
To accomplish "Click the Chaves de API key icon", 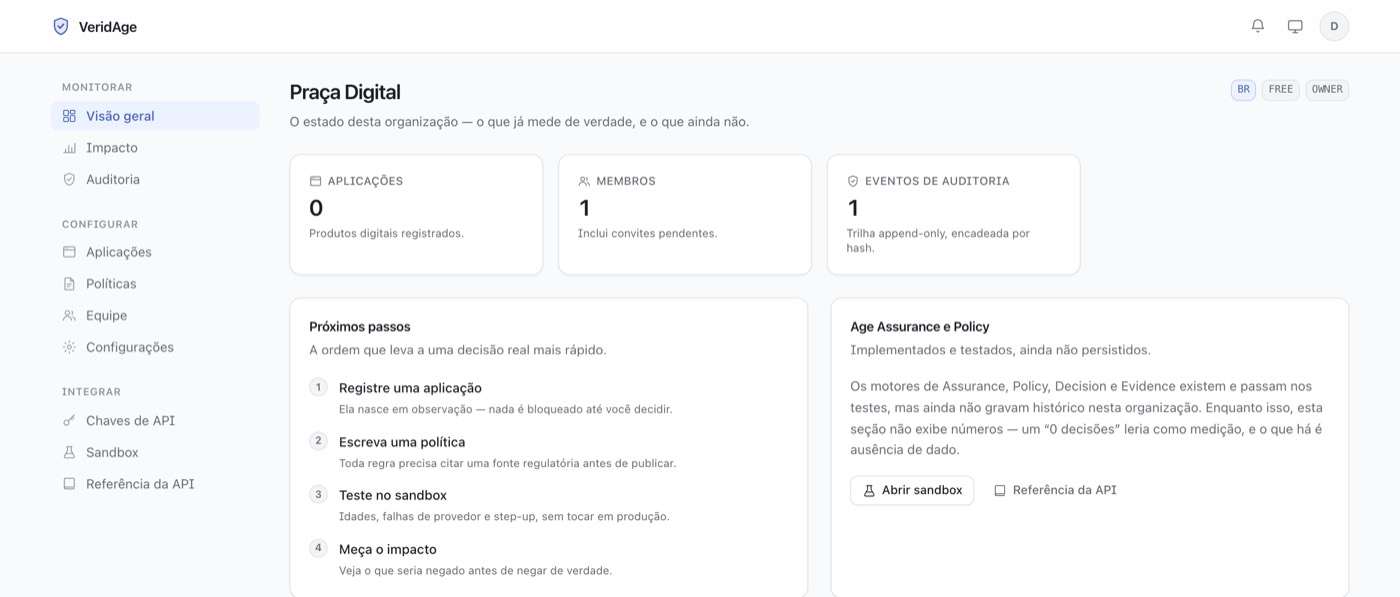I will [69, 421].
